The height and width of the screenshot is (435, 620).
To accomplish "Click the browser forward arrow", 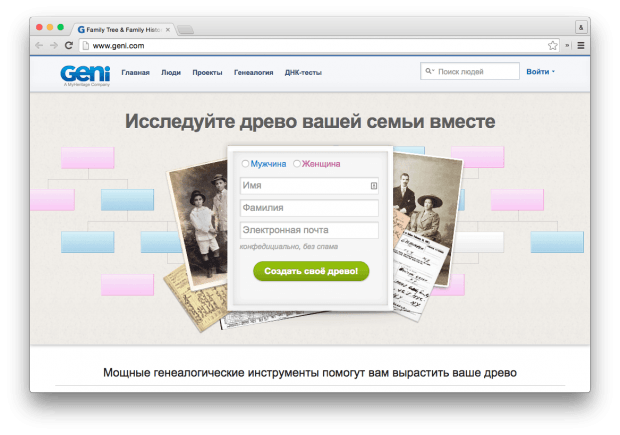I will tap(54, 45).
